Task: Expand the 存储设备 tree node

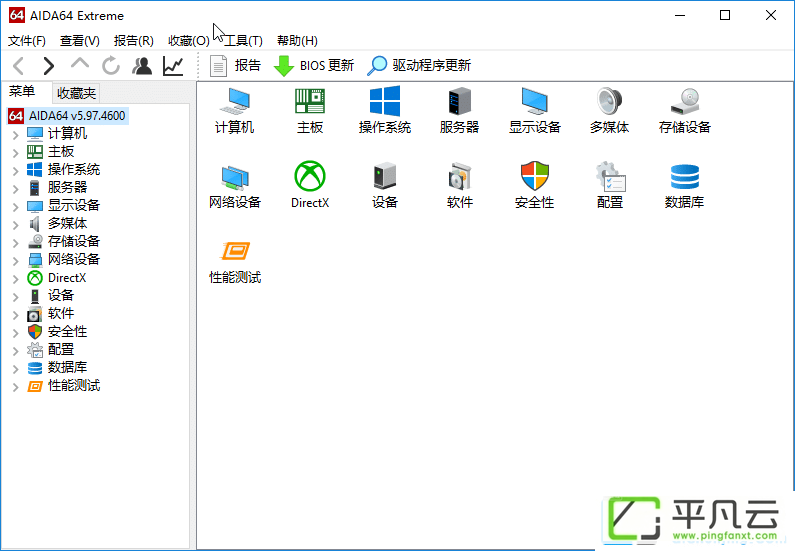Action: coord(15,243)
